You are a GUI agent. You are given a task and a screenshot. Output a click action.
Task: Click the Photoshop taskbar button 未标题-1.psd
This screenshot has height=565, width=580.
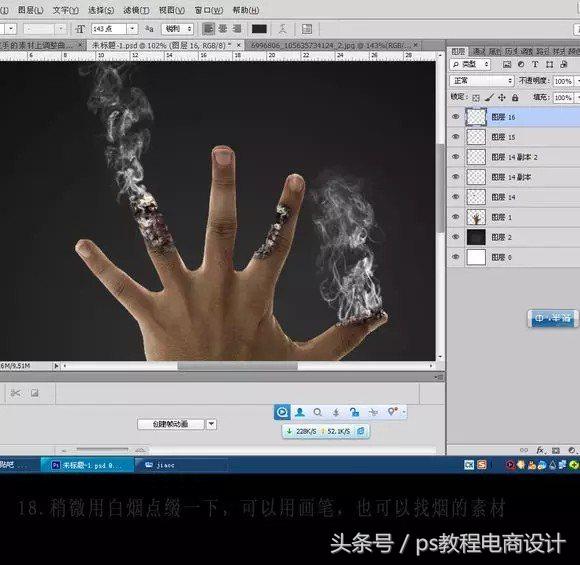point(87,465)
